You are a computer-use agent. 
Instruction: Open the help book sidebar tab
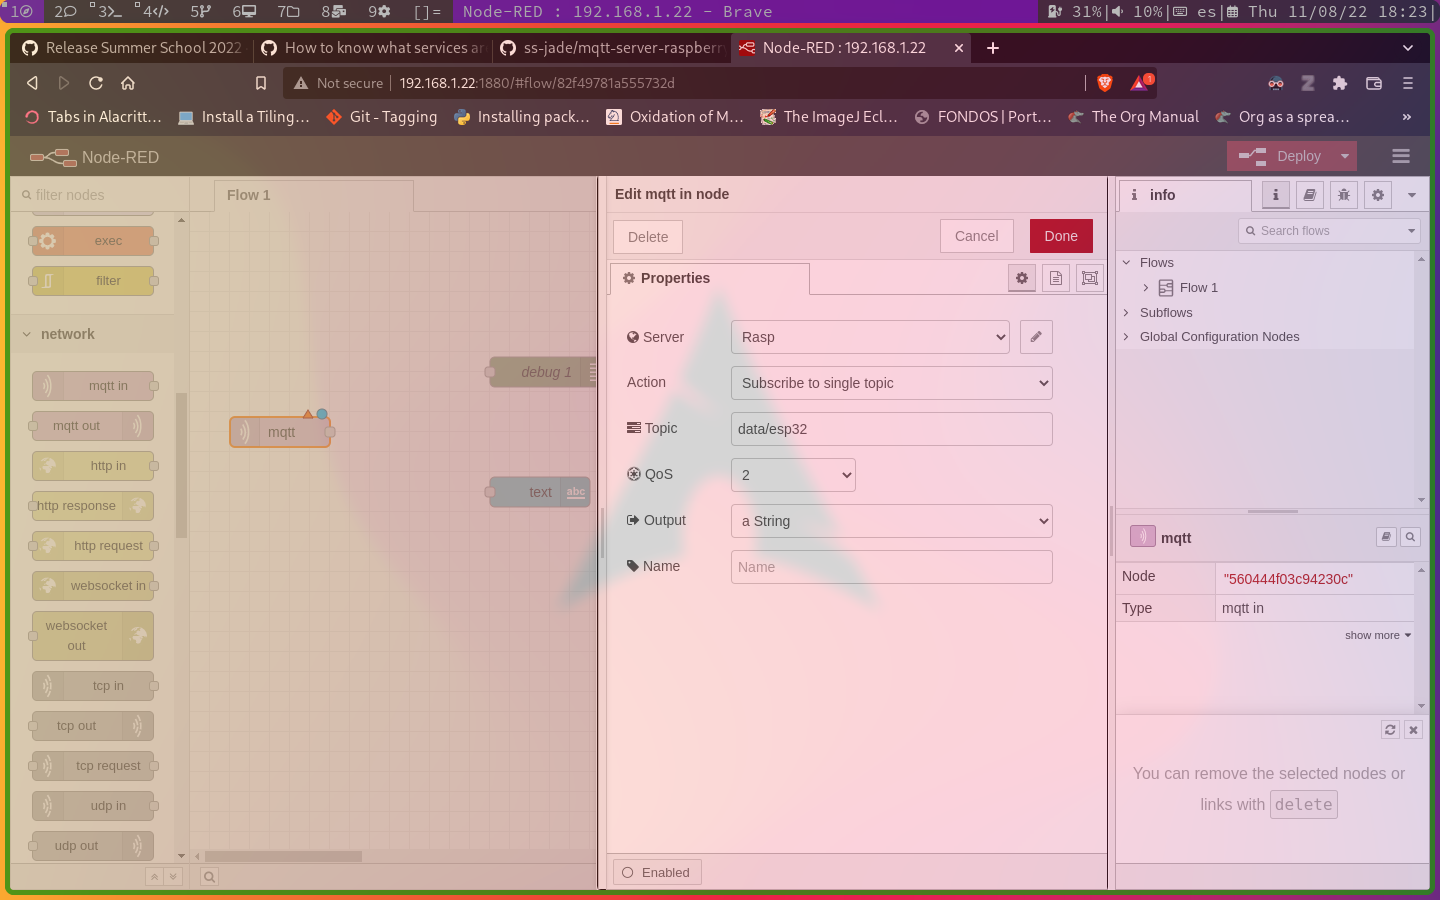pos(1310,195)
